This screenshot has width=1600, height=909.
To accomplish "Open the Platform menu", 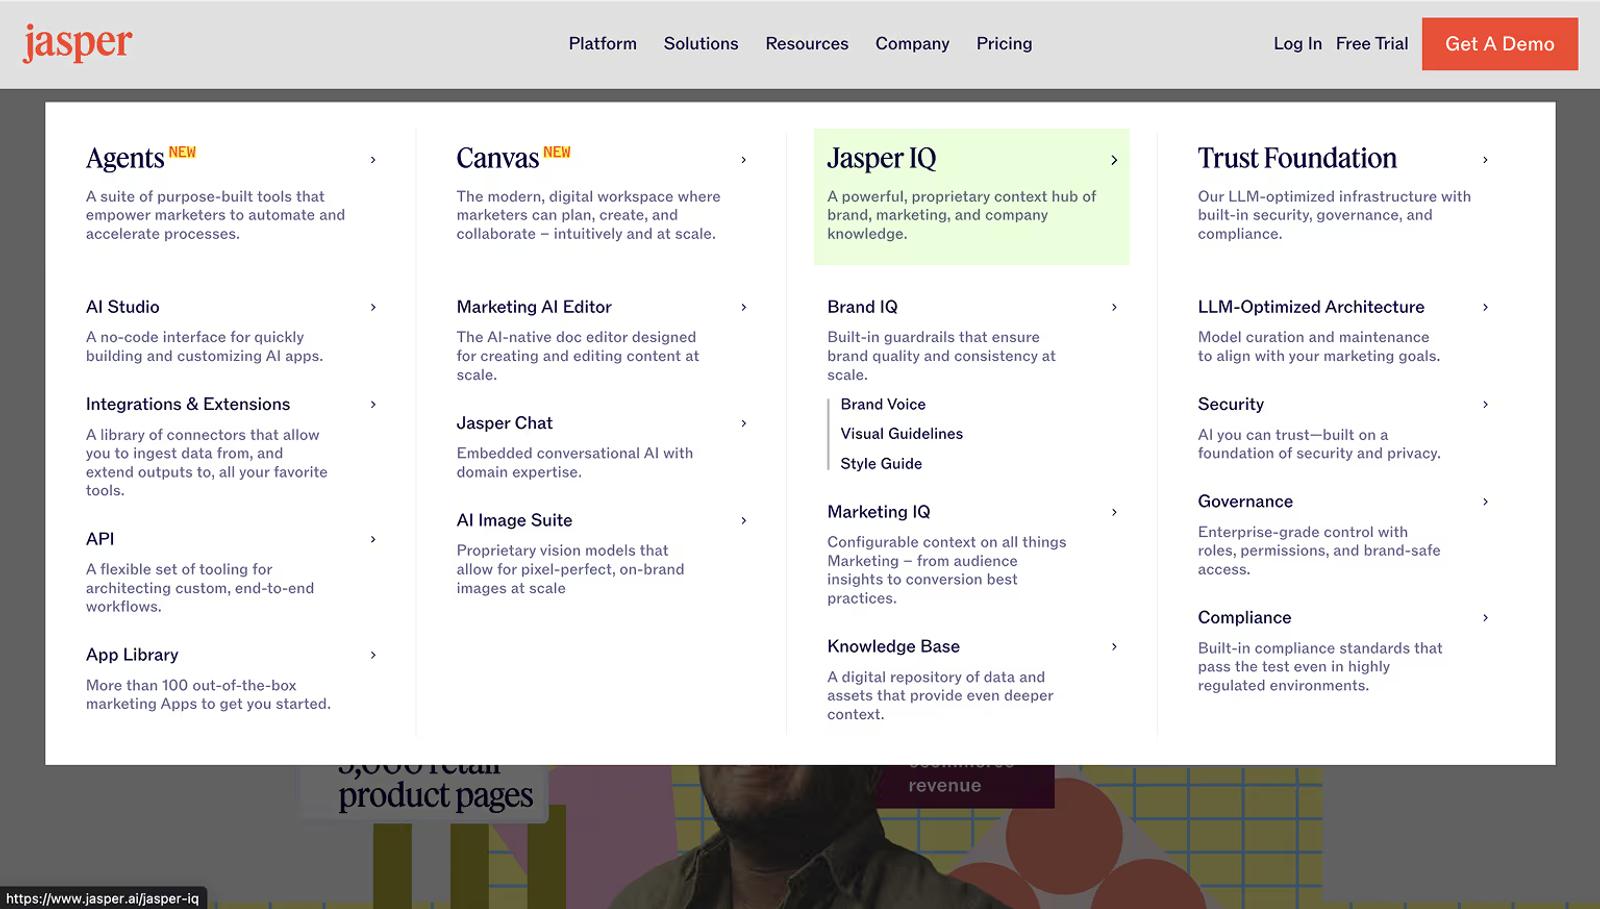I will tap(602, 44).
